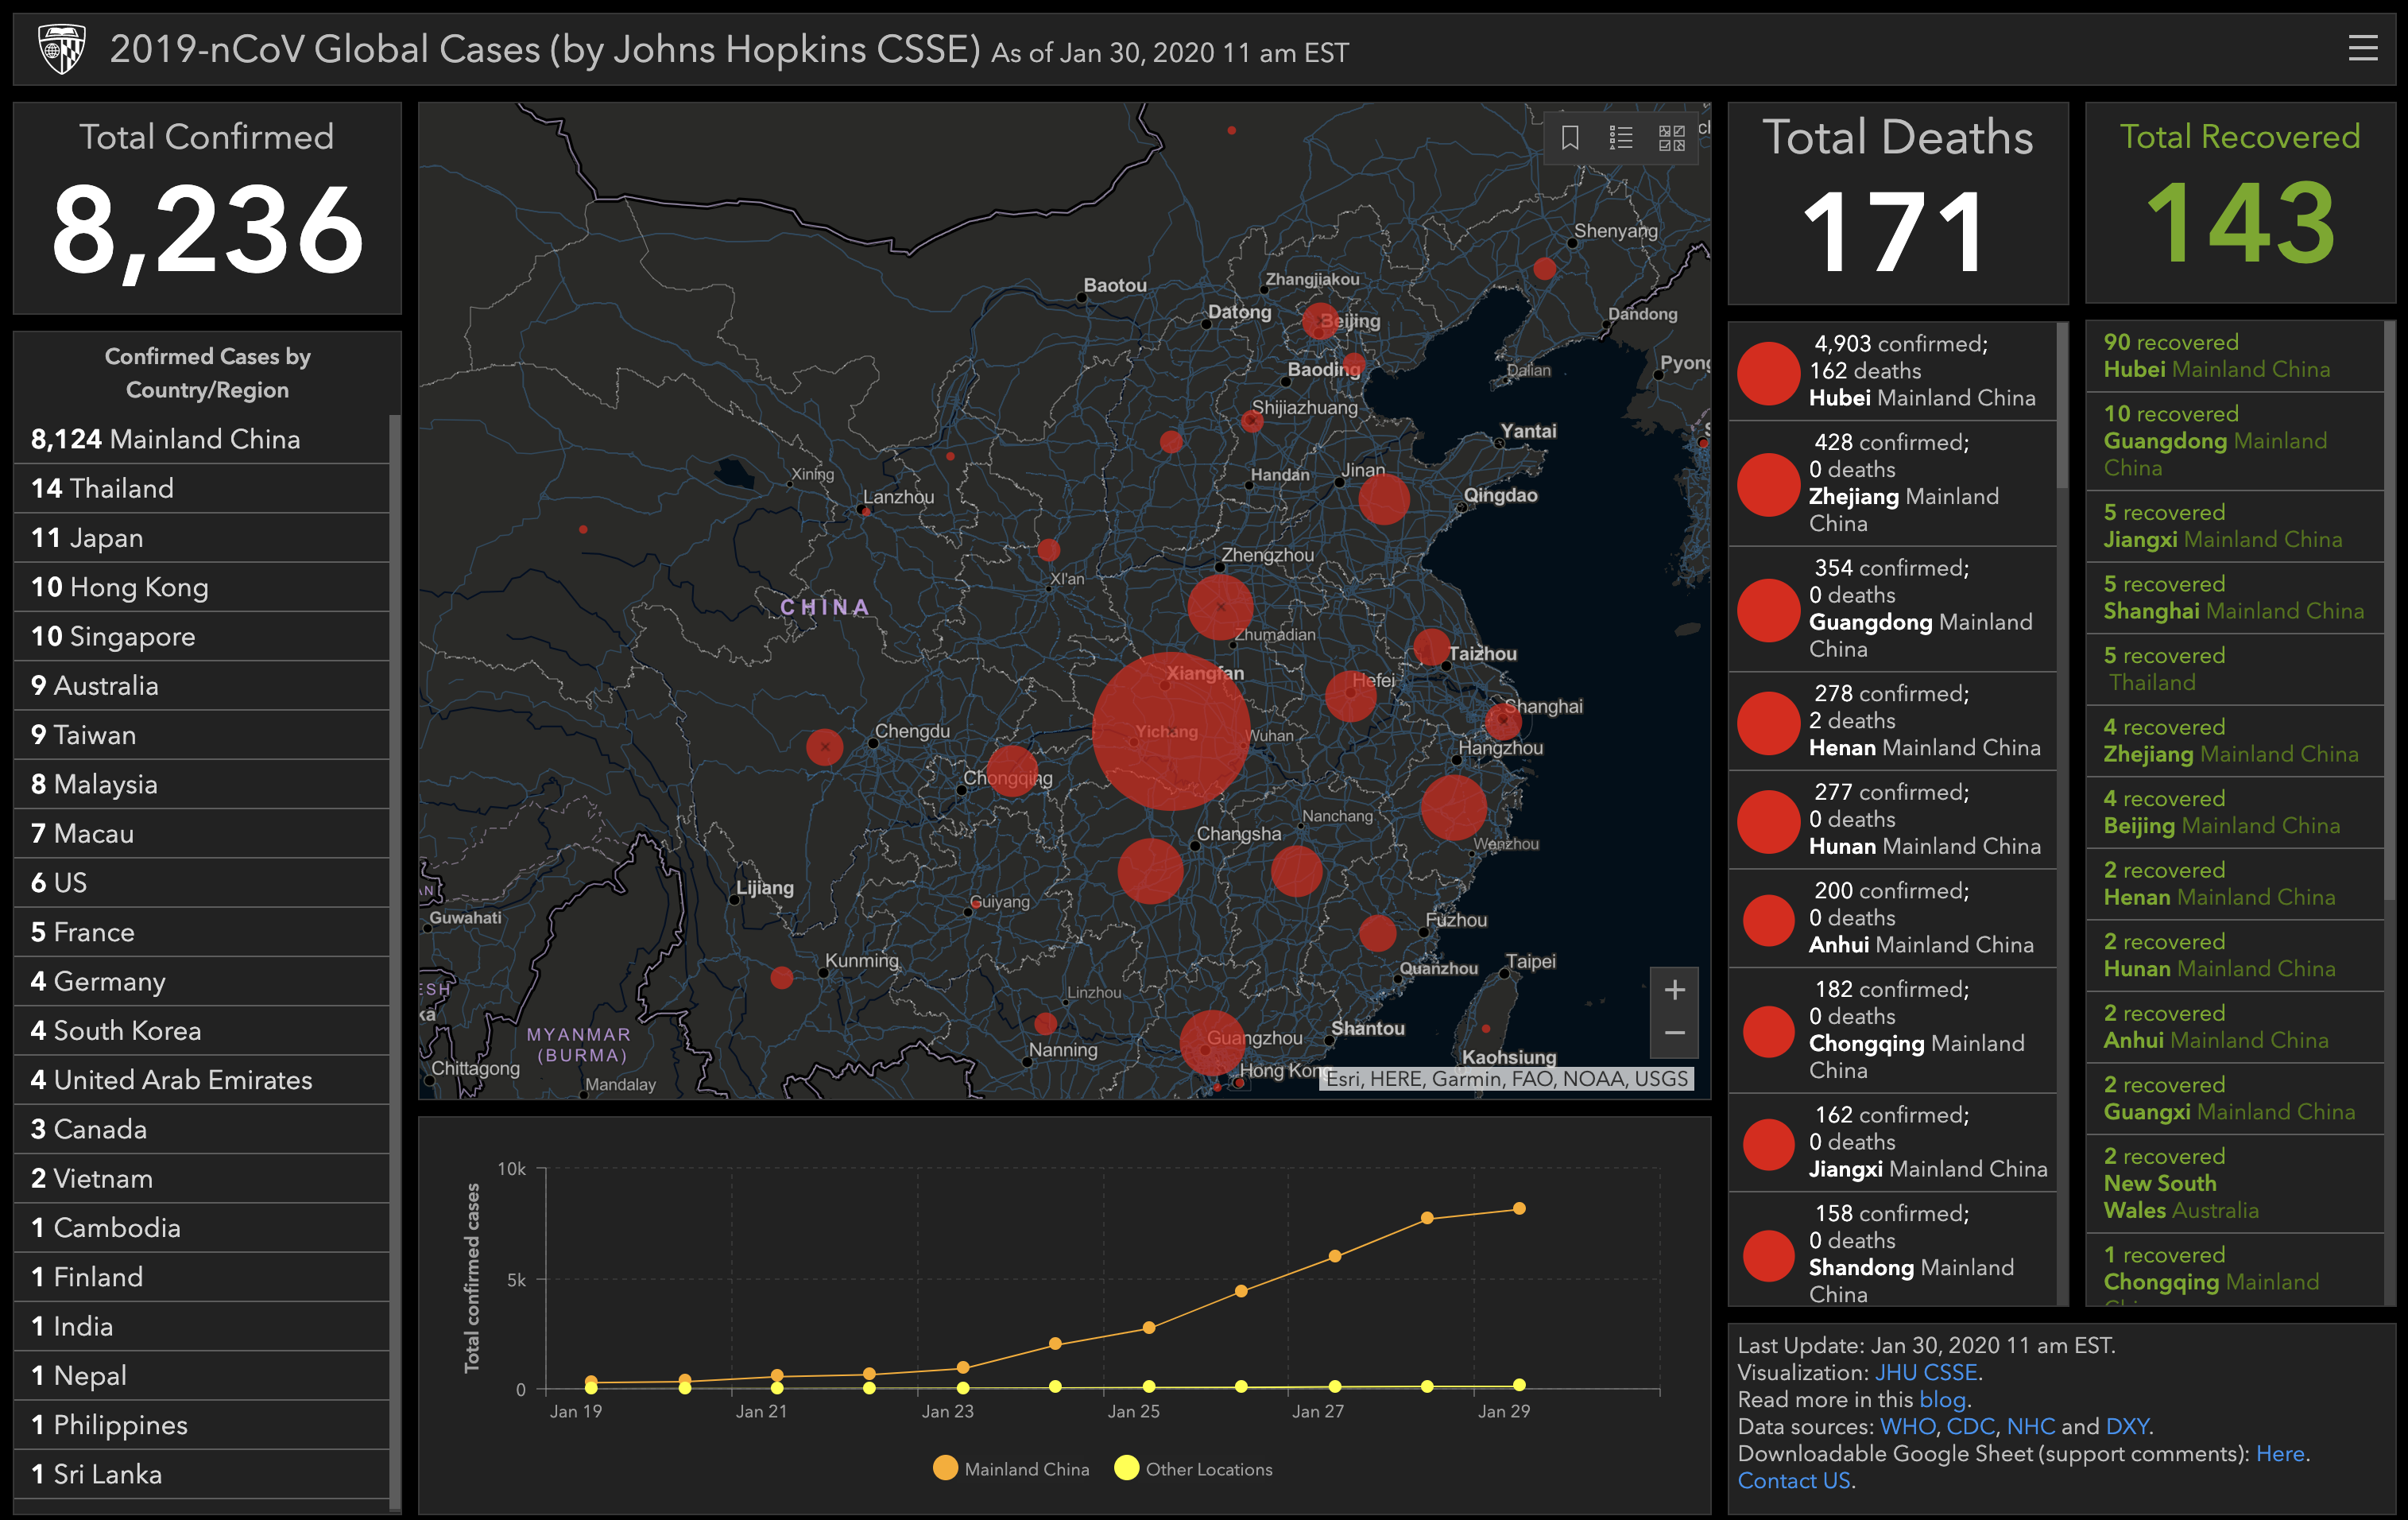Viewport: 2408px width, 1520px height.
Task: Select '4 South Korea' row
Action: pos(201,1030)
